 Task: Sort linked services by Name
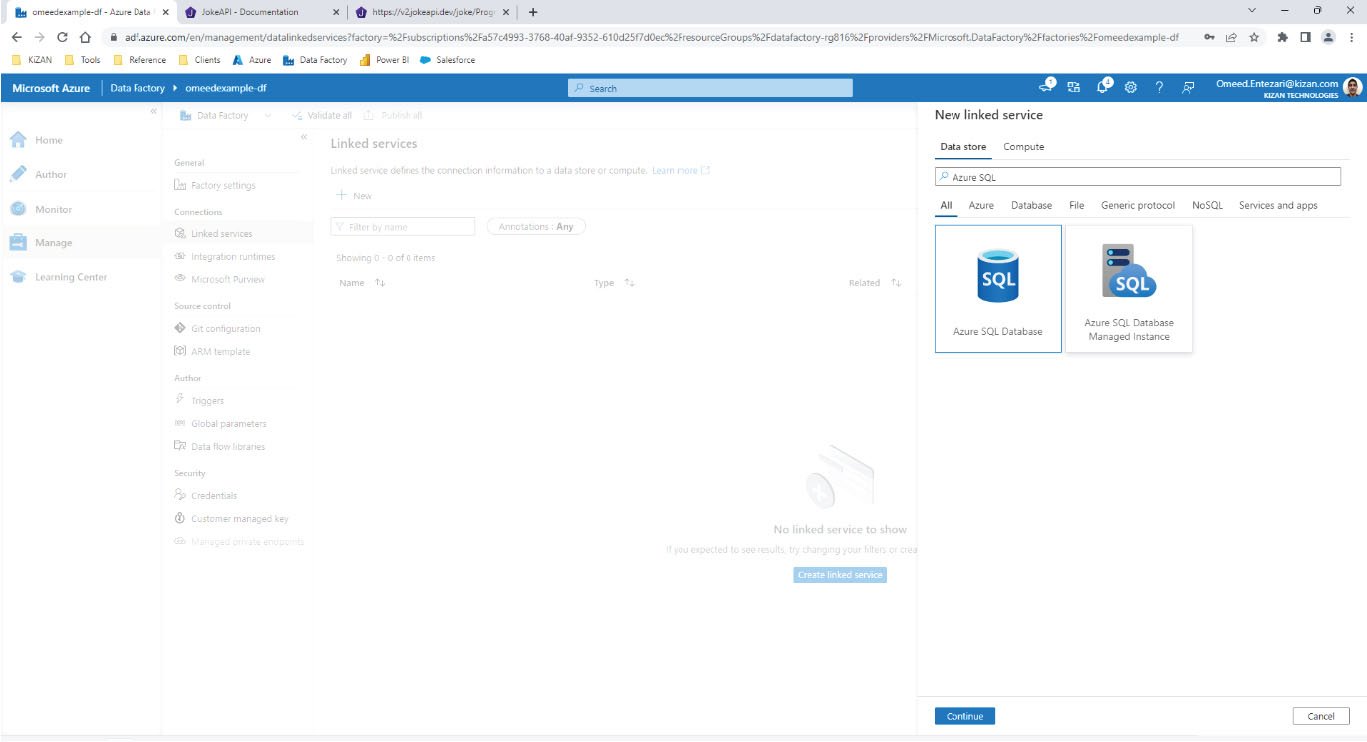[362, 283]
